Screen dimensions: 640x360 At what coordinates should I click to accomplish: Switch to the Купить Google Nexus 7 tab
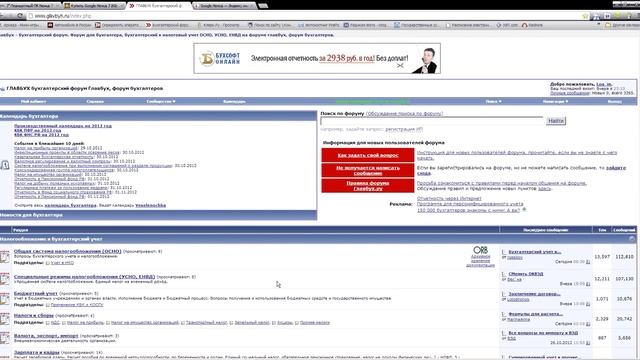pos(94,6)
